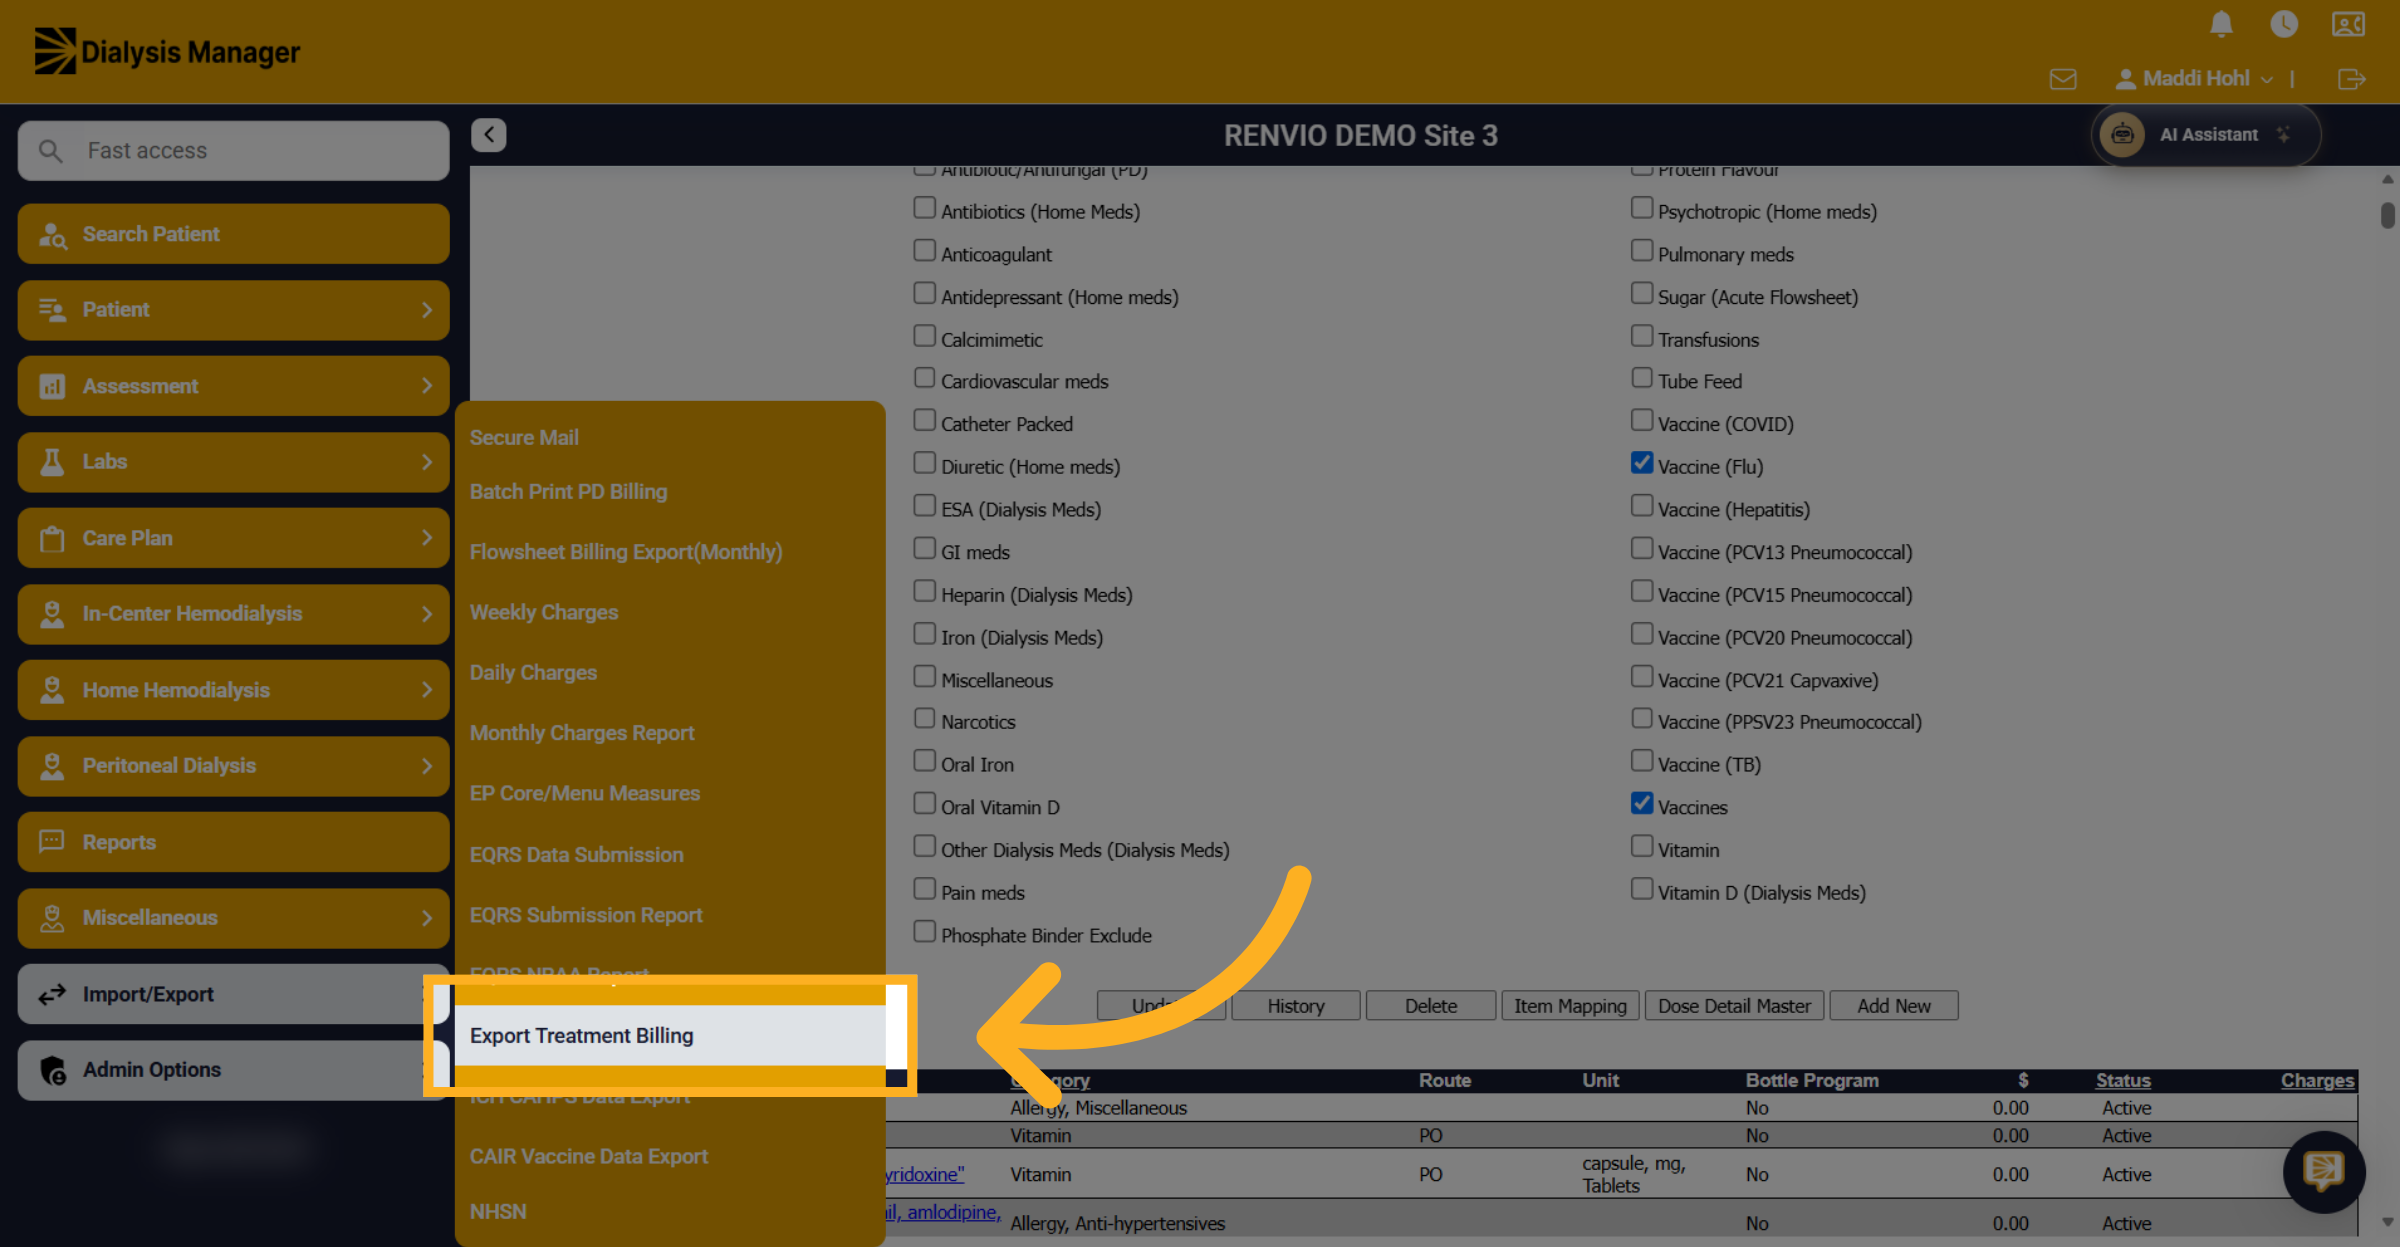Click the vertical scrollbar thumb

(2388, 215)
